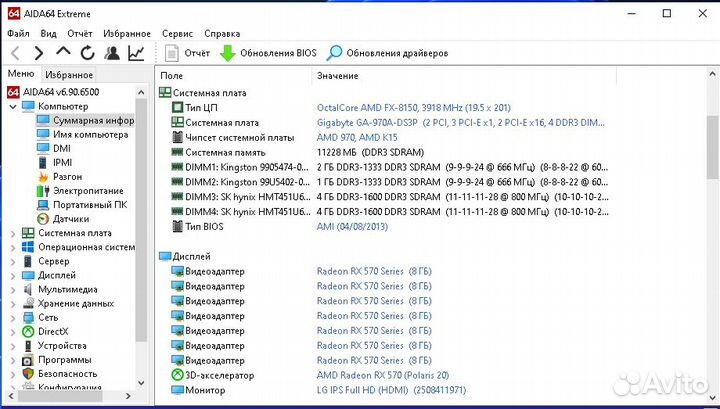The height and width of the screenshot is (409, 720).
Task: Click the 3D-акселератор Xbox icon in the list
Action: pyautogui.click(x=177, y=375)
